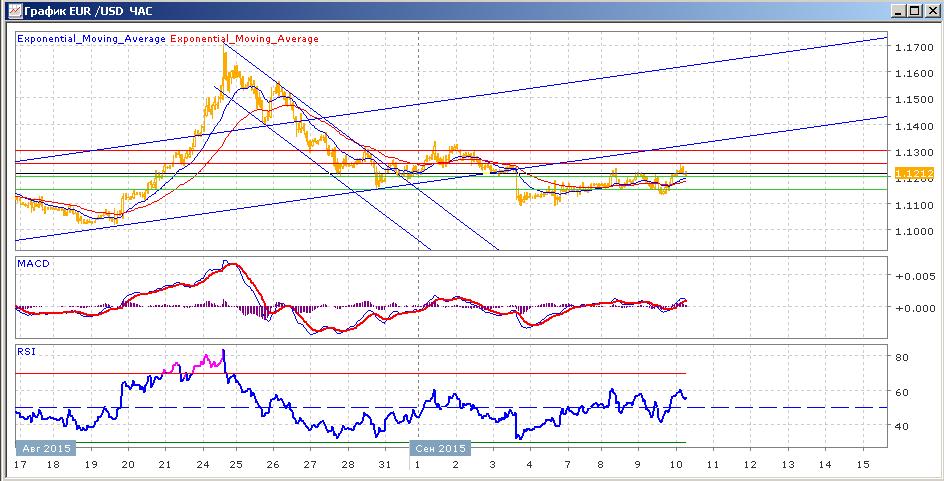Click price axis label 1.1400
The image size is (944, 481).
tap(914, 126)
